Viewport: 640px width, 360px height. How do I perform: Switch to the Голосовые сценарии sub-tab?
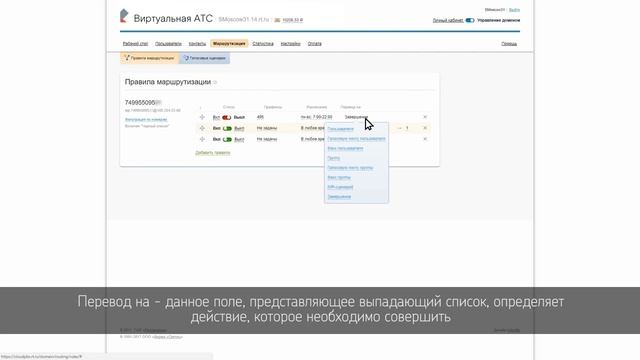coord(204,58)
